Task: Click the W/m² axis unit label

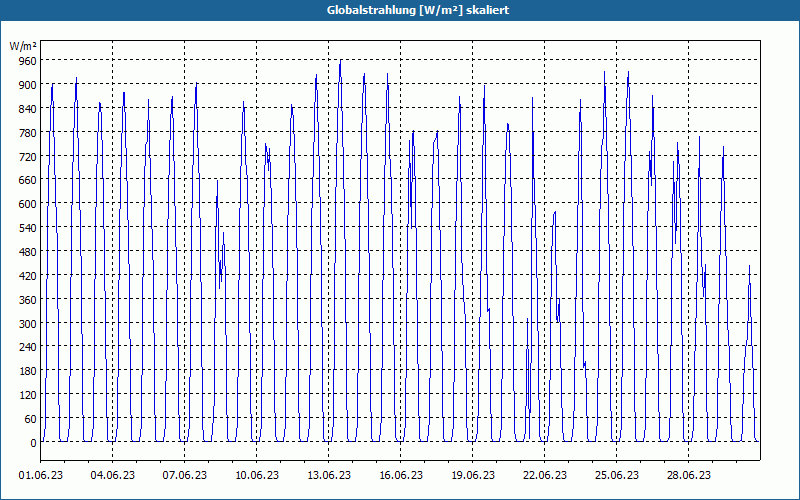Action: pos(23,46)
